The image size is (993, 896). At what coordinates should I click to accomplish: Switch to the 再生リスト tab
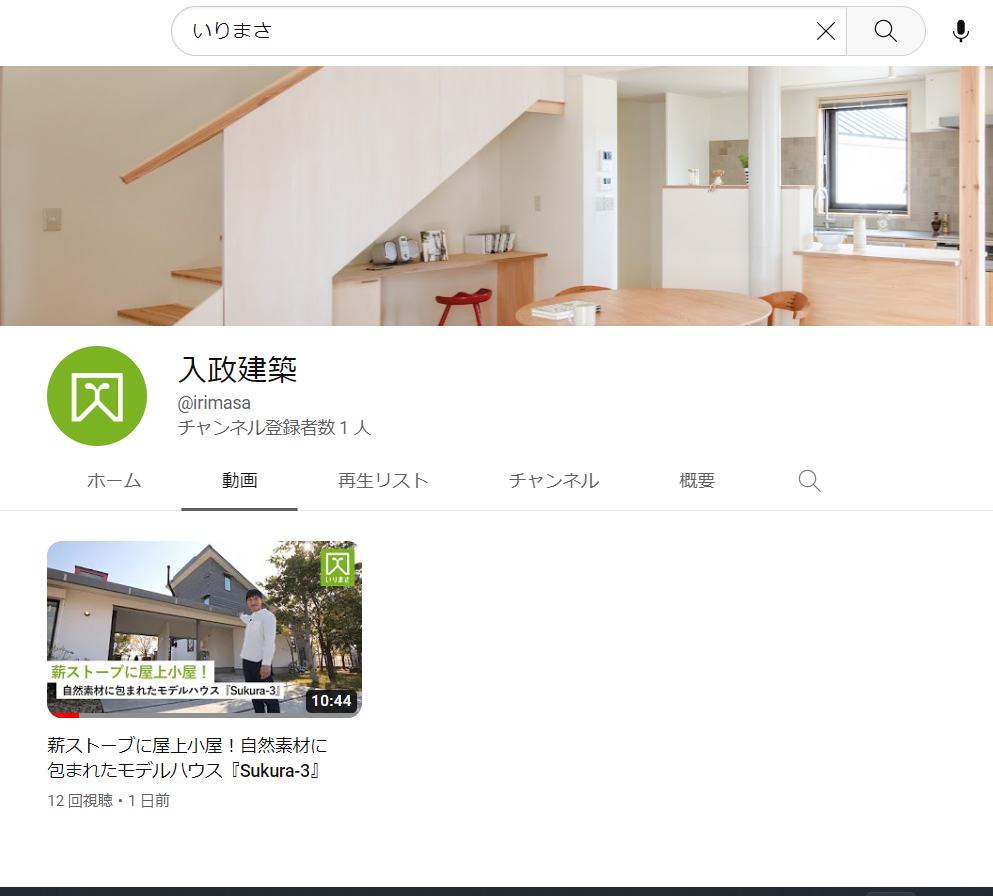click(x=383, y=481)
